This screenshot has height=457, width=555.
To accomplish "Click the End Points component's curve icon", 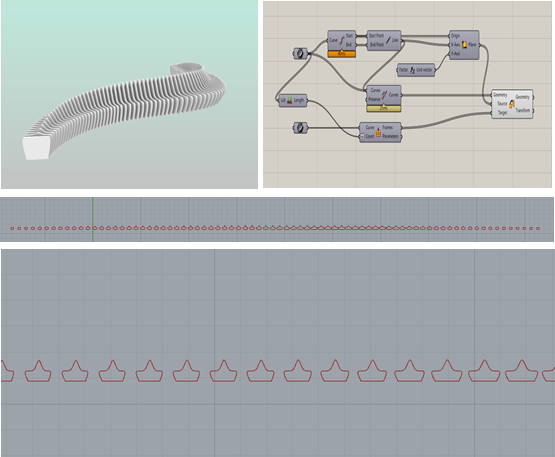I will point(342,40).
